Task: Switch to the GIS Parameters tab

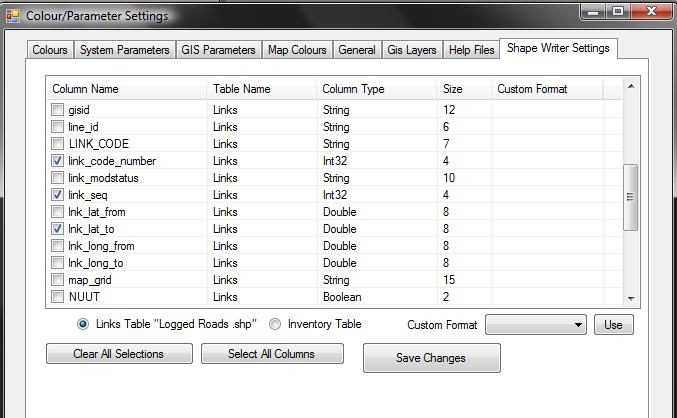Action: [x=218, y=50]
